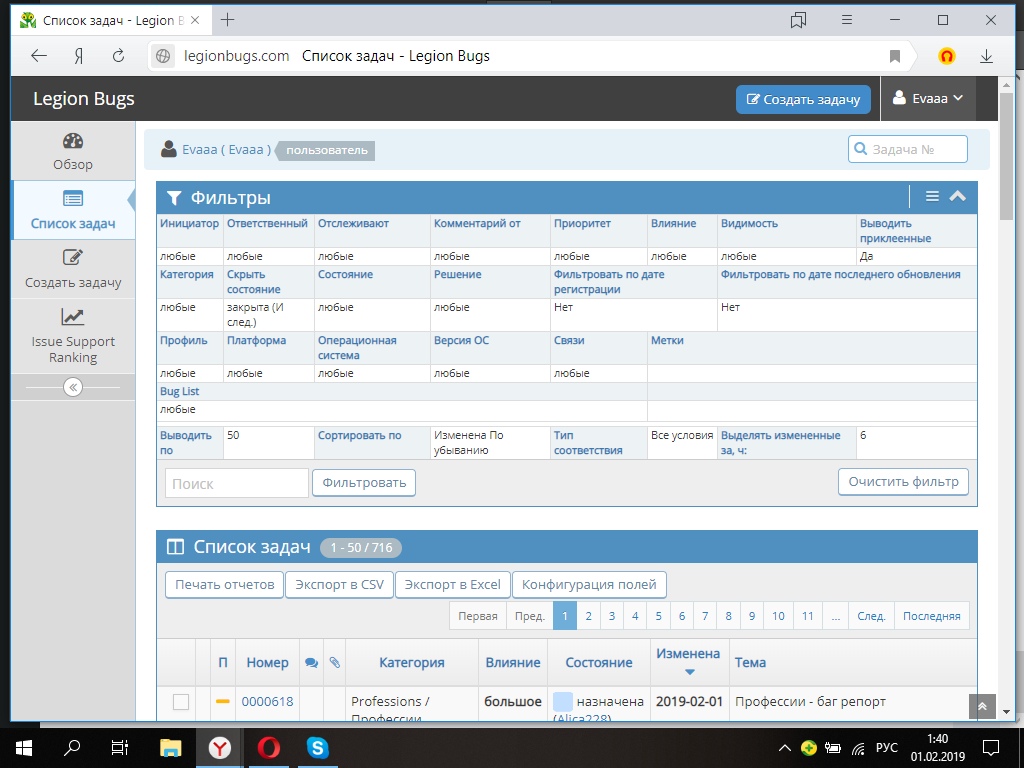Click the orange extension icon in toolbar
This screenshot has height=768, width=1024.
coord(946,57)
